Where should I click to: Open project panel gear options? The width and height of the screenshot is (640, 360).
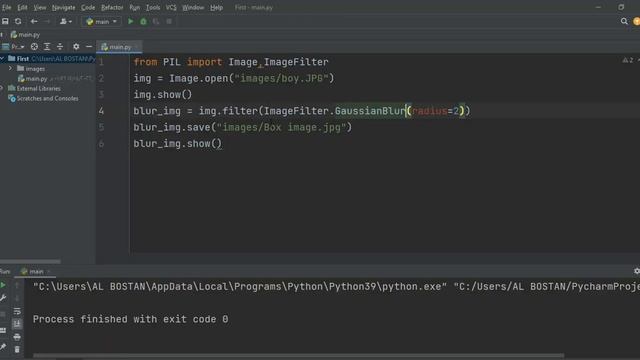76,47
